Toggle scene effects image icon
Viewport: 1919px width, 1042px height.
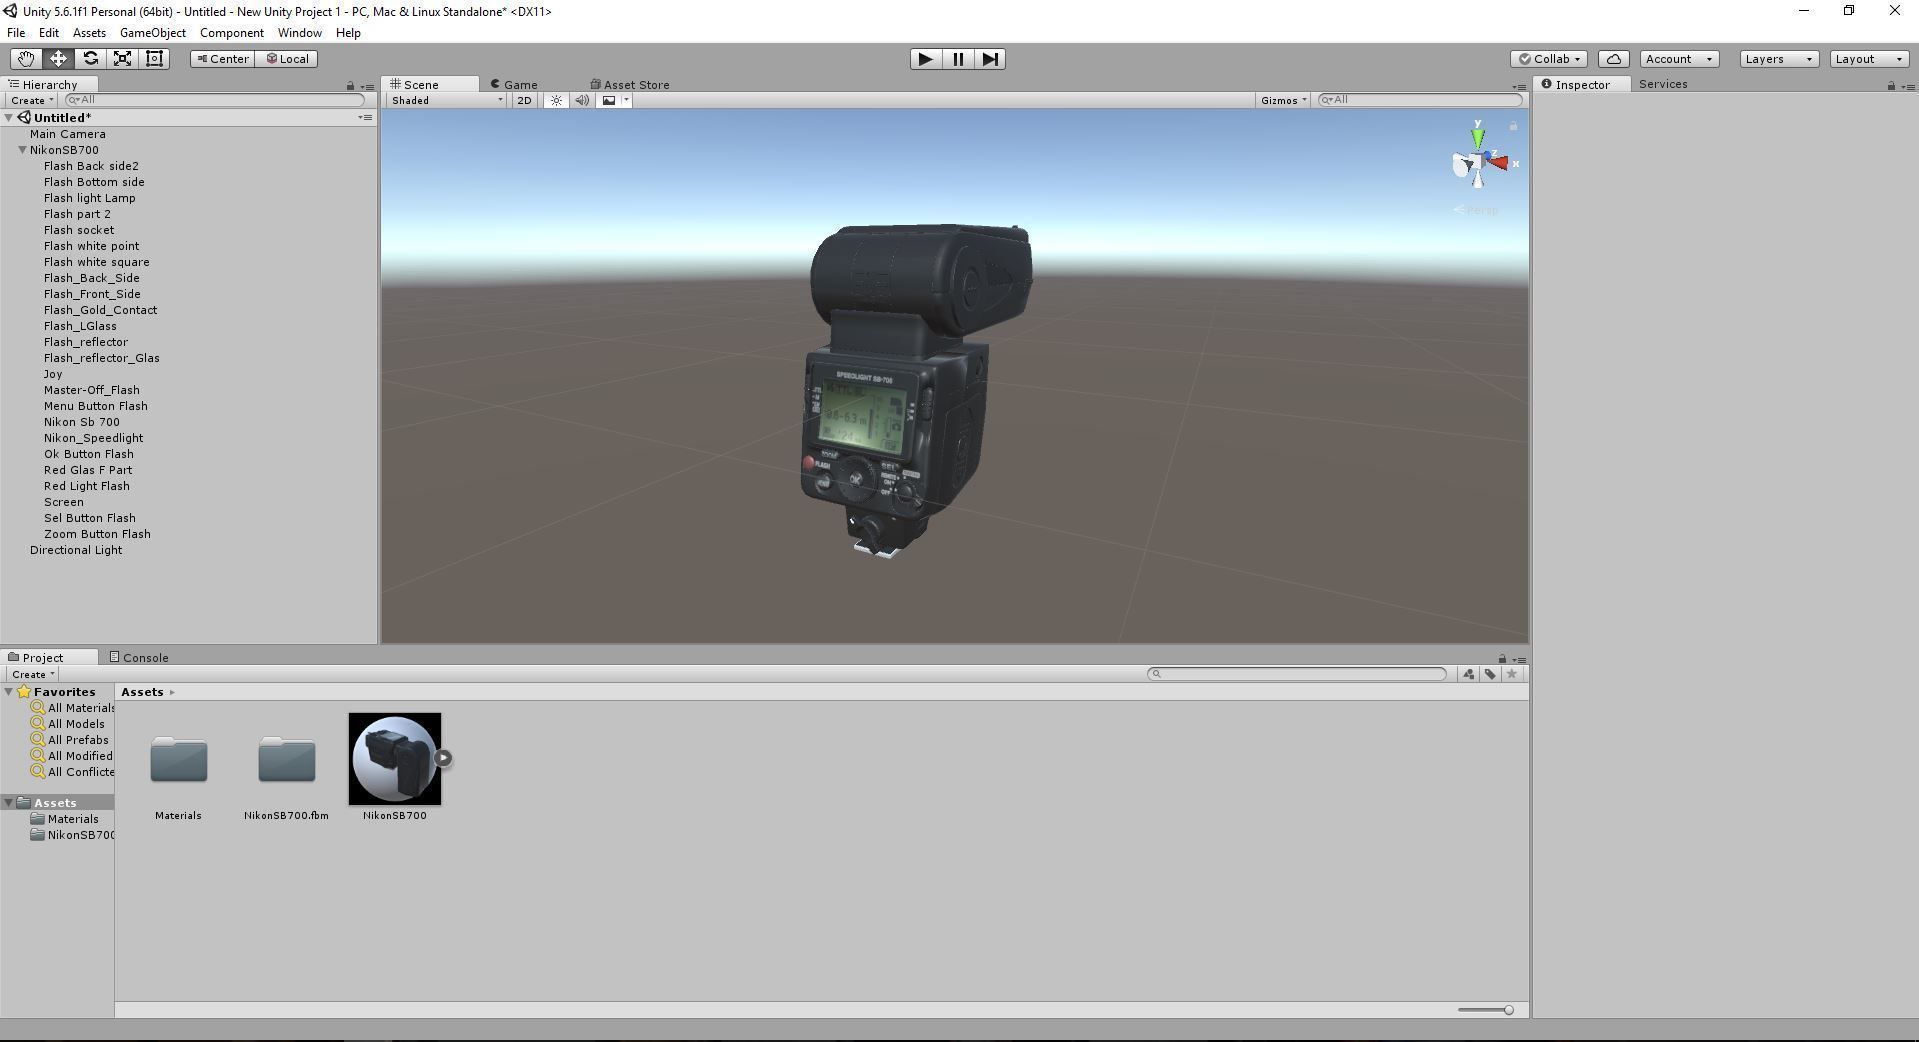click(x=608, y=100)
